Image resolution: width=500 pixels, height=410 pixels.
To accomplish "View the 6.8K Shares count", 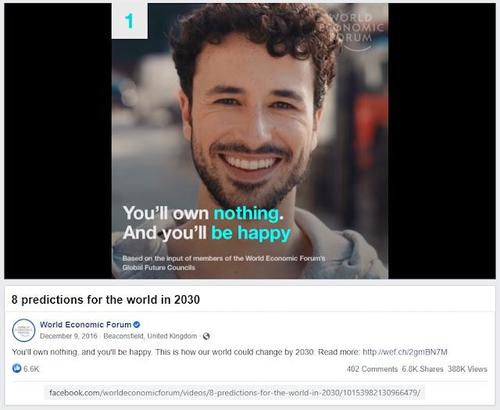I will [423, 369].
